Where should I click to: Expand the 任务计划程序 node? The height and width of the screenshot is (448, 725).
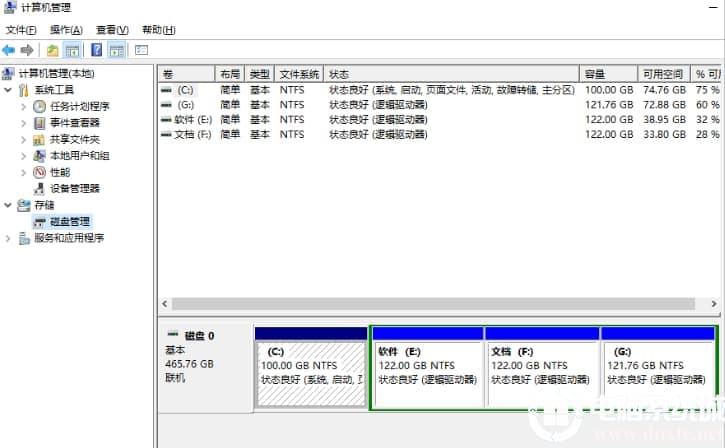click(x=24, y=106)
